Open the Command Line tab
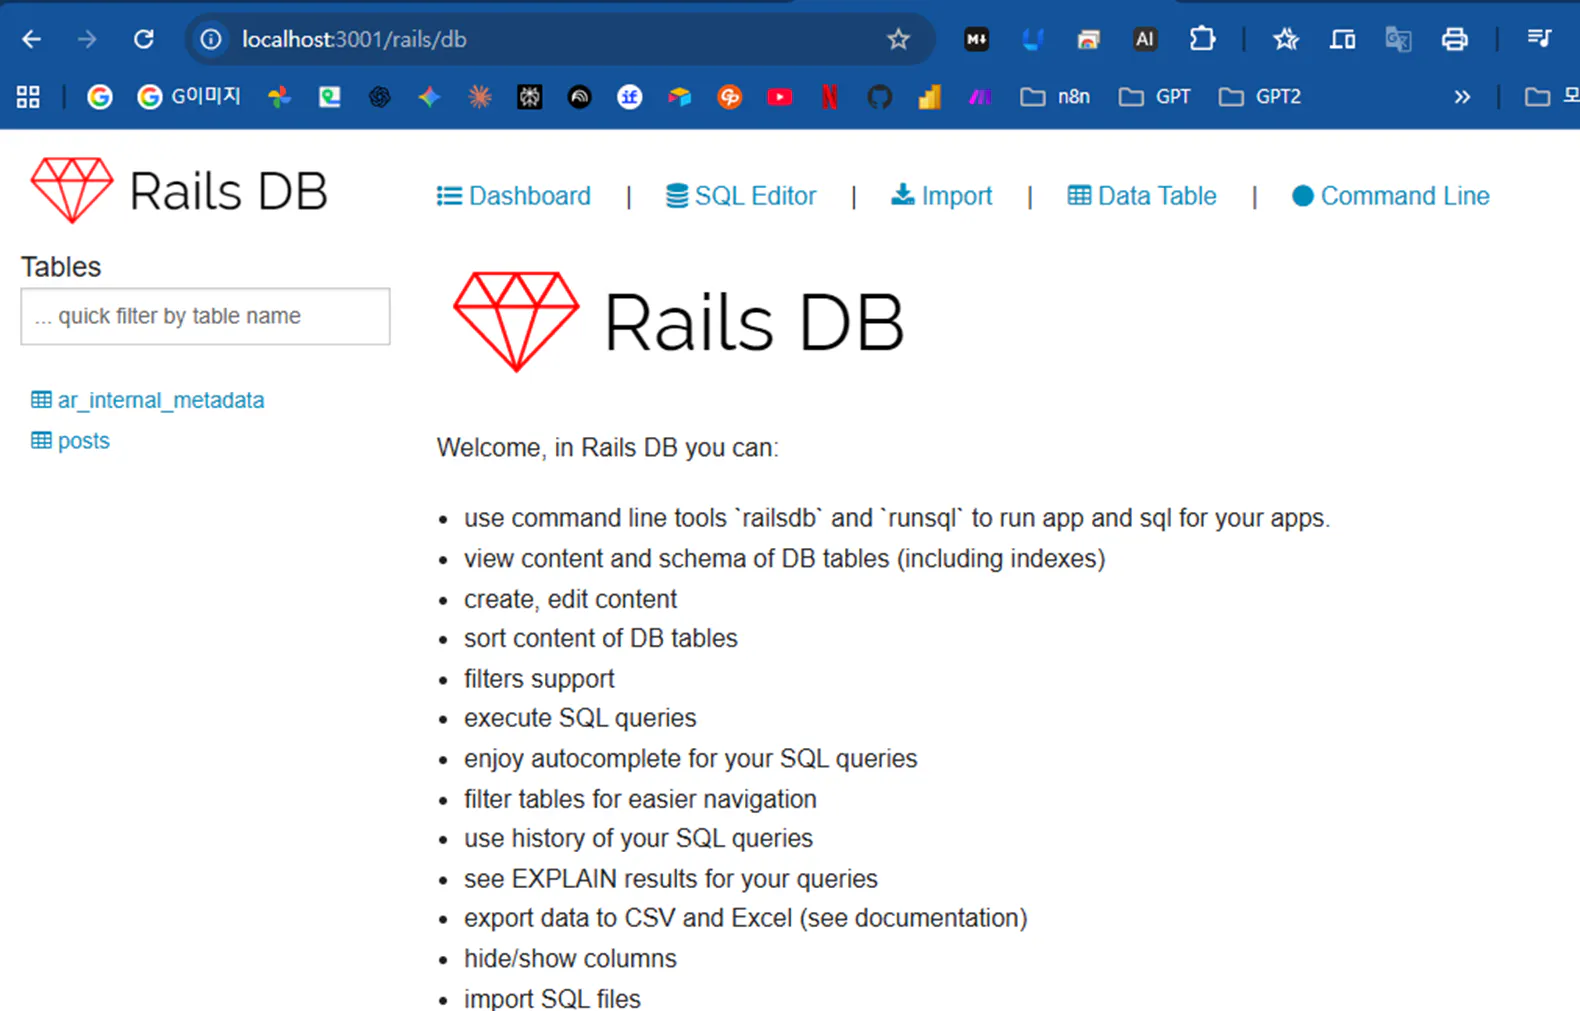The image size is (1580, 1011). pyautogui.click(x=1390, y=196)
